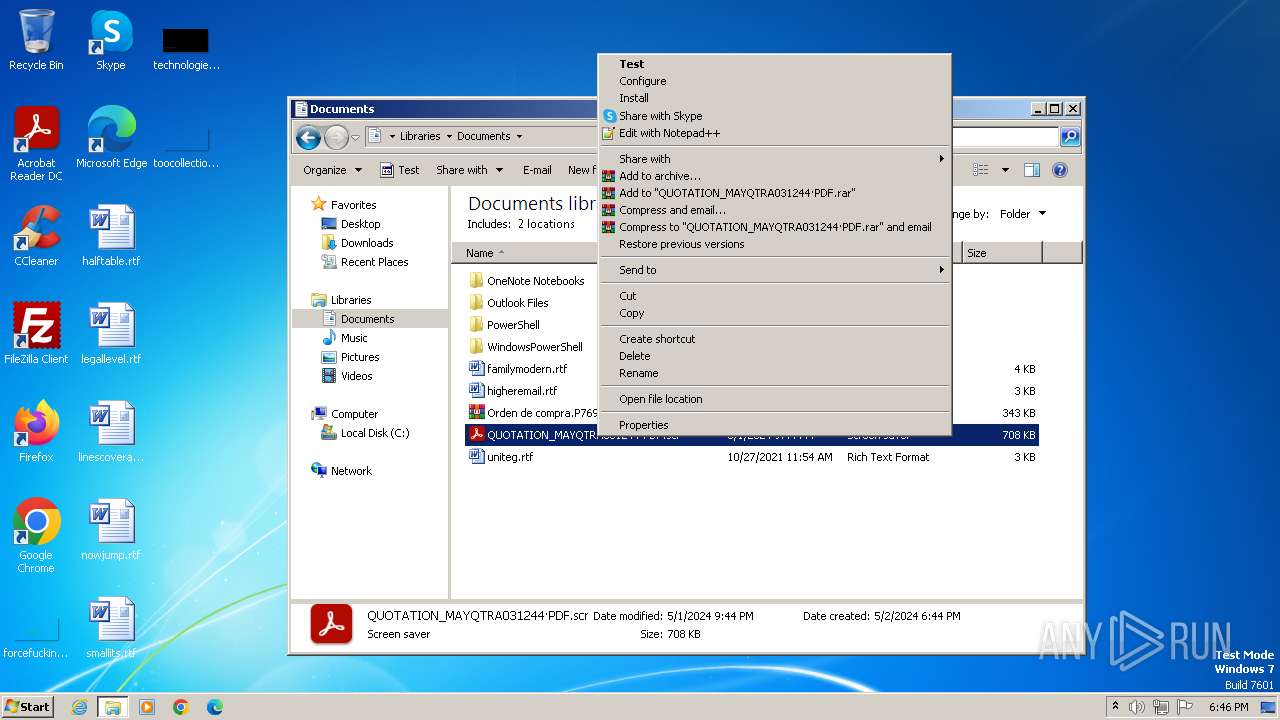The width and height of the screenshot is (1280, 720).
Task: Select legallevel.rtf desktop file
Action: pyautogui.click(x=111, y=333)
